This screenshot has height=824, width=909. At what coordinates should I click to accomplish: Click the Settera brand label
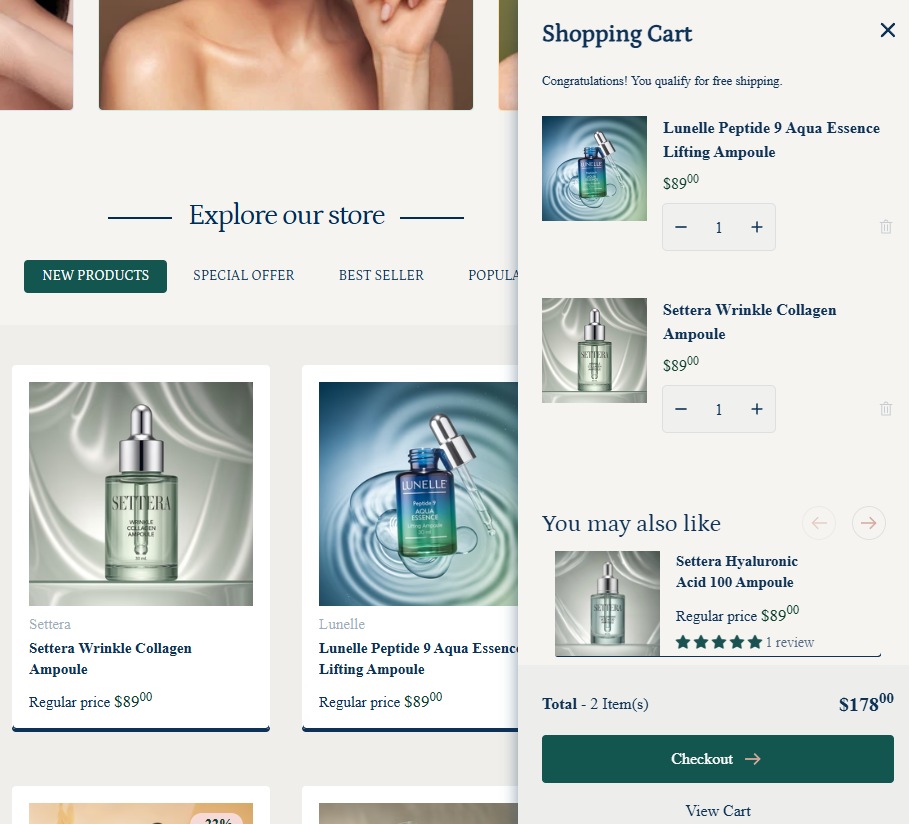[x=50, y=625]
